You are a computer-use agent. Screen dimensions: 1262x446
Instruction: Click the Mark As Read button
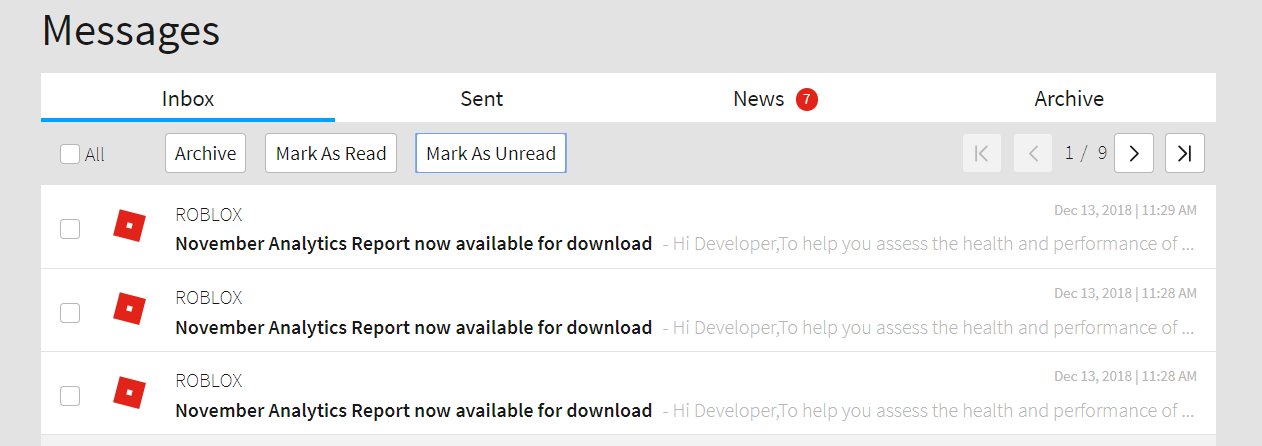click(x=331, y=153)
